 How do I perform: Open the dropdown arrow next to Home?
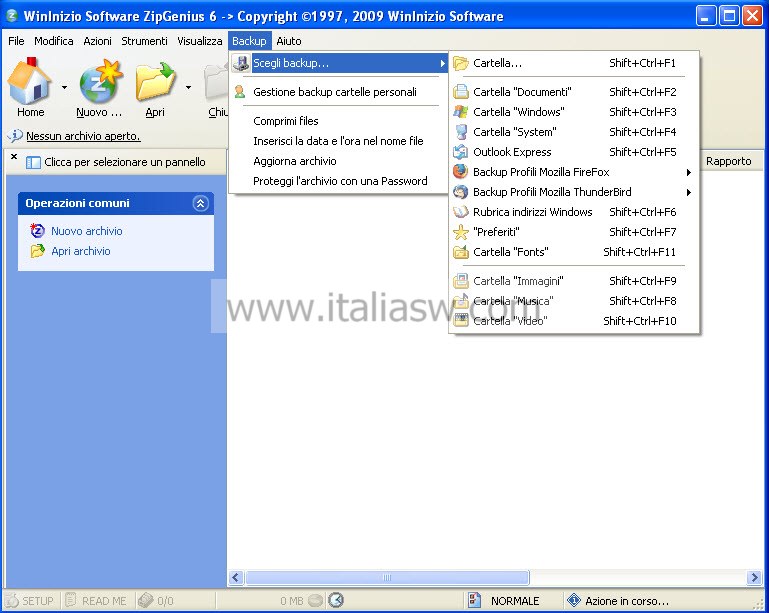(x=64, y=88)
